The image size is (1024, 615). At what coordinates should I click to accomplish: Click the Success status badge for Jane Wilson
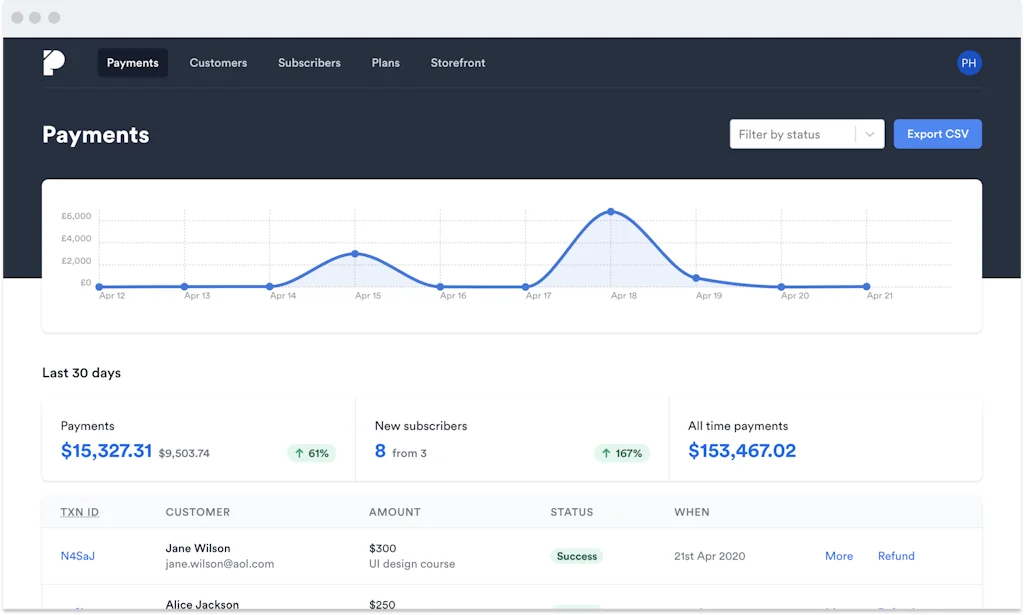coord(576,556)
